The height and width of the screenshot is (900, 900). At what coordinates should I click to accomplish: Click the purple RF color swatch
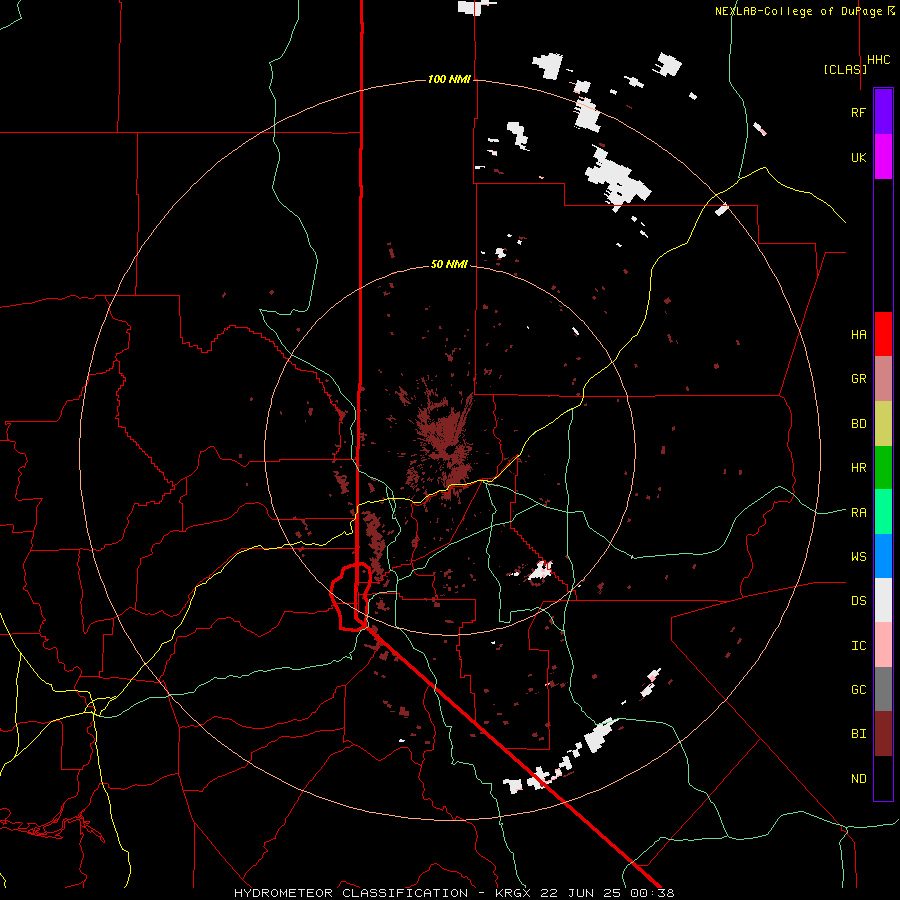[883, 111]
